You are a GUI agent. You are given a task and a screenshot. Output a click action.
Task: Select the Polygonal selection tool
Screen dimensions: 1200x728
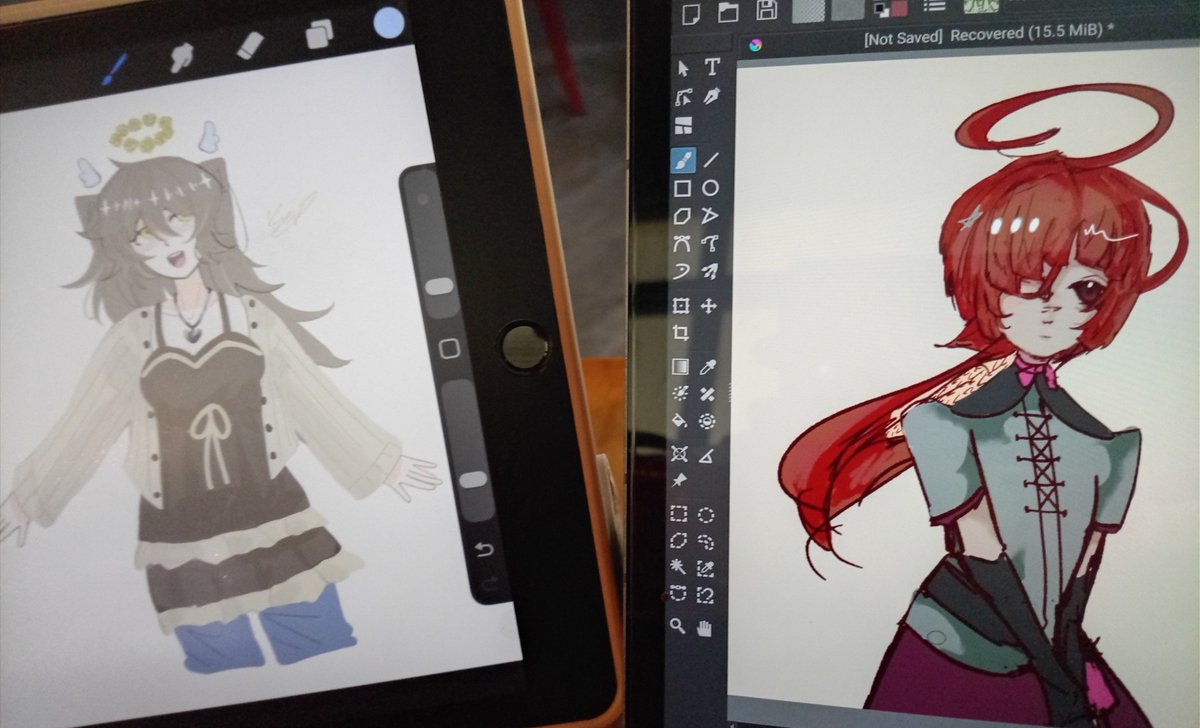point(678,541)
